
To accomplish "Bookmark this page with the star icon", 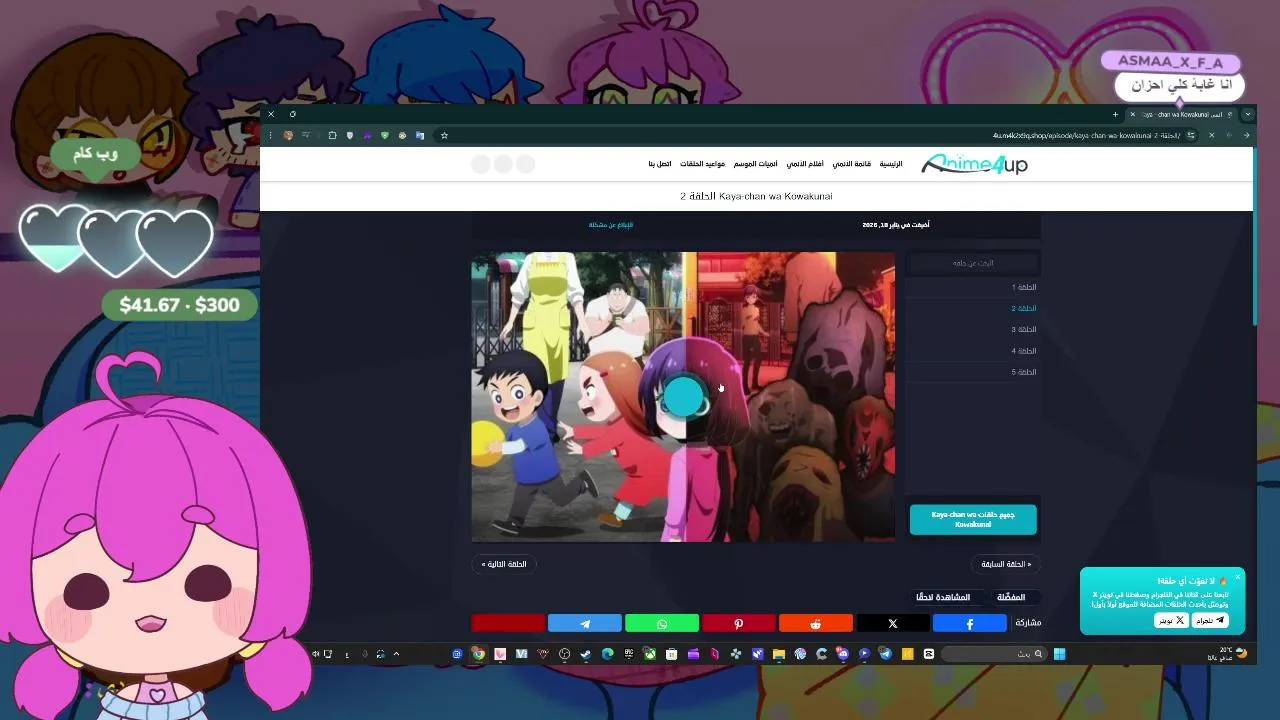I will coord(444,135).
